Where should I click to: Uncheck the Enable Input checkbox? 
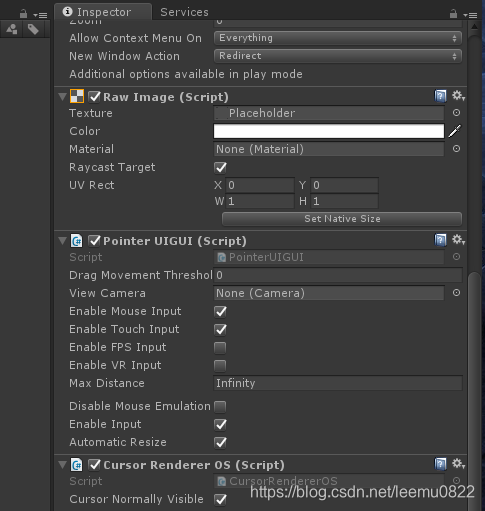(220, 424)
